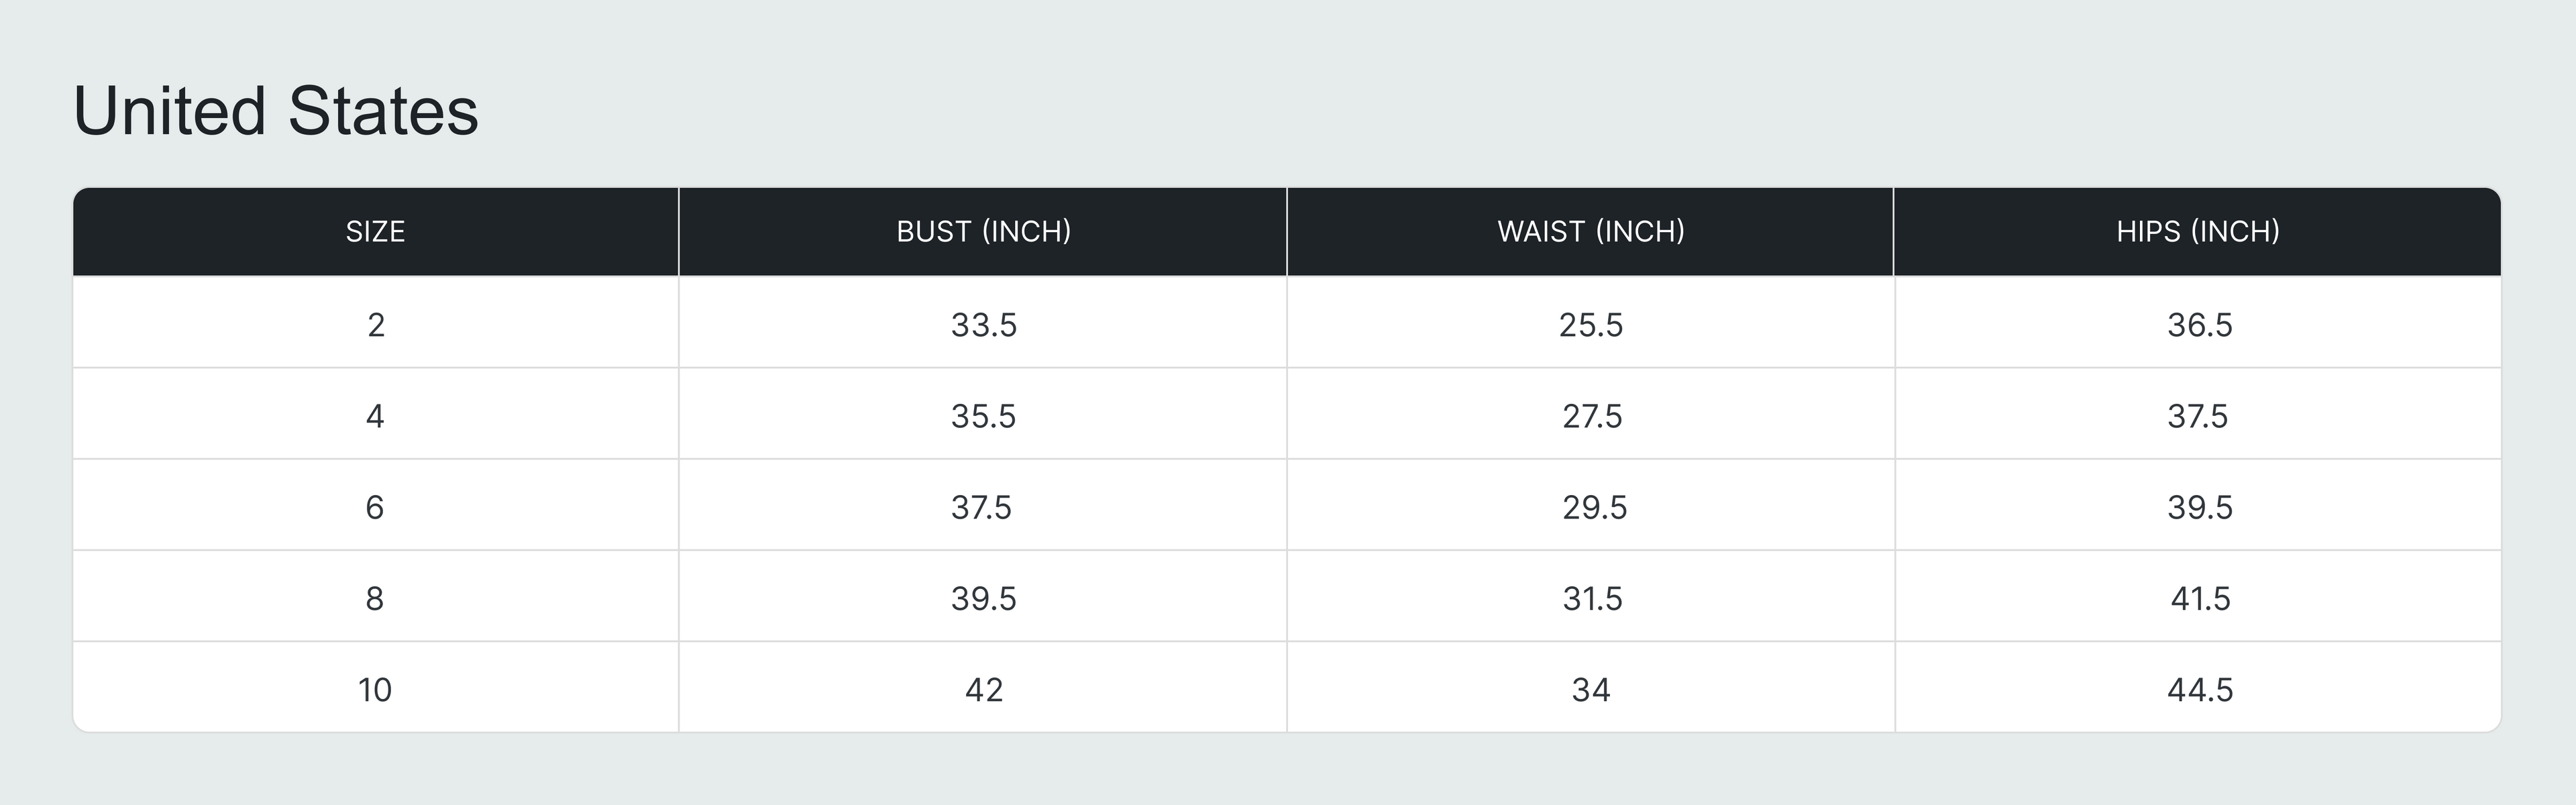Click bust value 35.5
Viewport: 2576px width, 805px height.
(983, 416)
